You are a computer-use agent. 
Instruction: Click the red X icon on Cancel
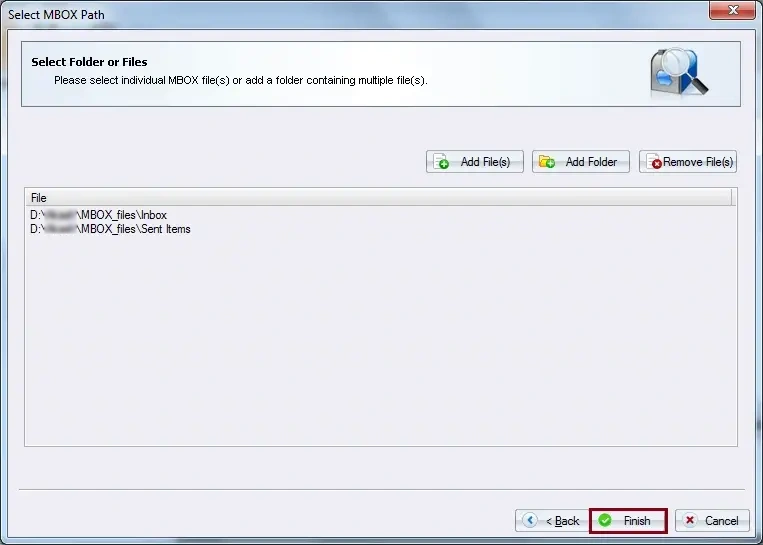691,521
